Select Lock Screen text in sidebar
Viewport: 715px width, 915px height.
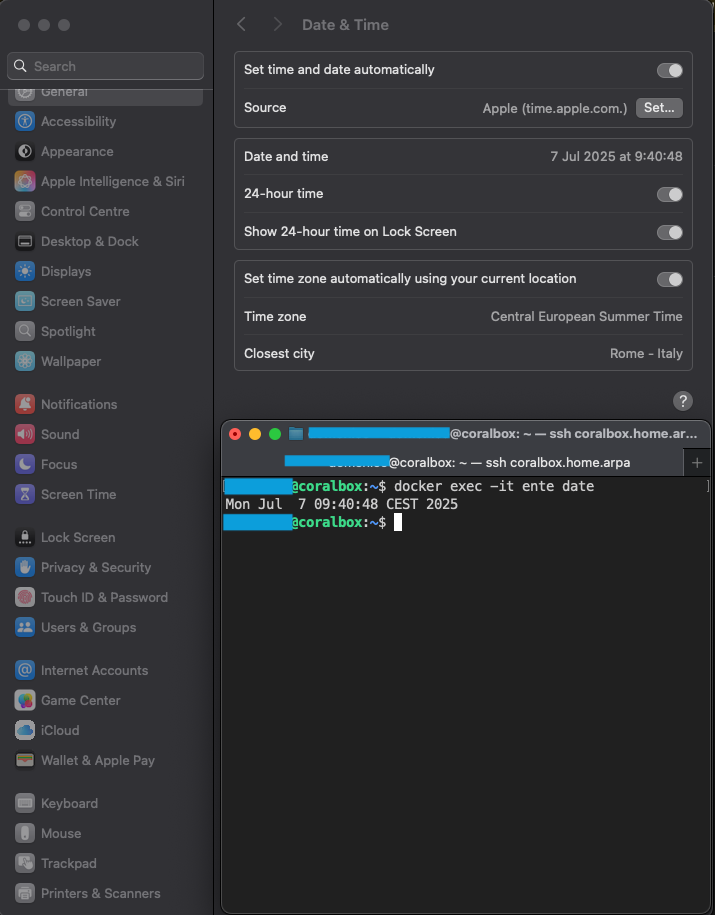click(x=78, y=537)
